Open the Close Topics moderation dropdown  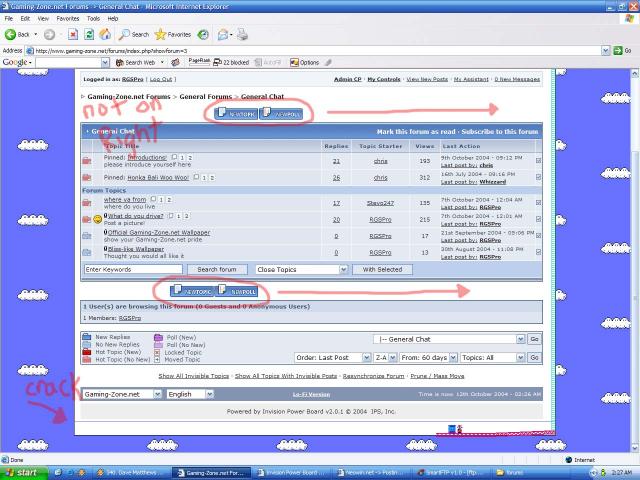point(302,269)
